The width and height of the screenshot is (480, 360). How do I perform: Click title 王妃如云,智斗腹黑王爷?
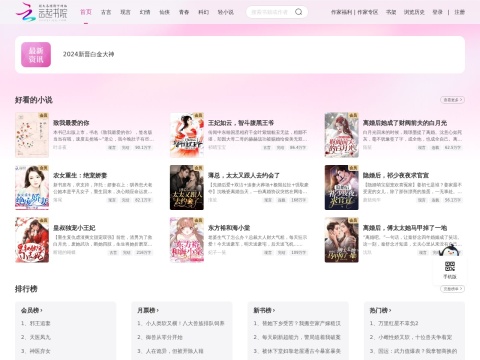pyautogui.click(x=241, y=123)
